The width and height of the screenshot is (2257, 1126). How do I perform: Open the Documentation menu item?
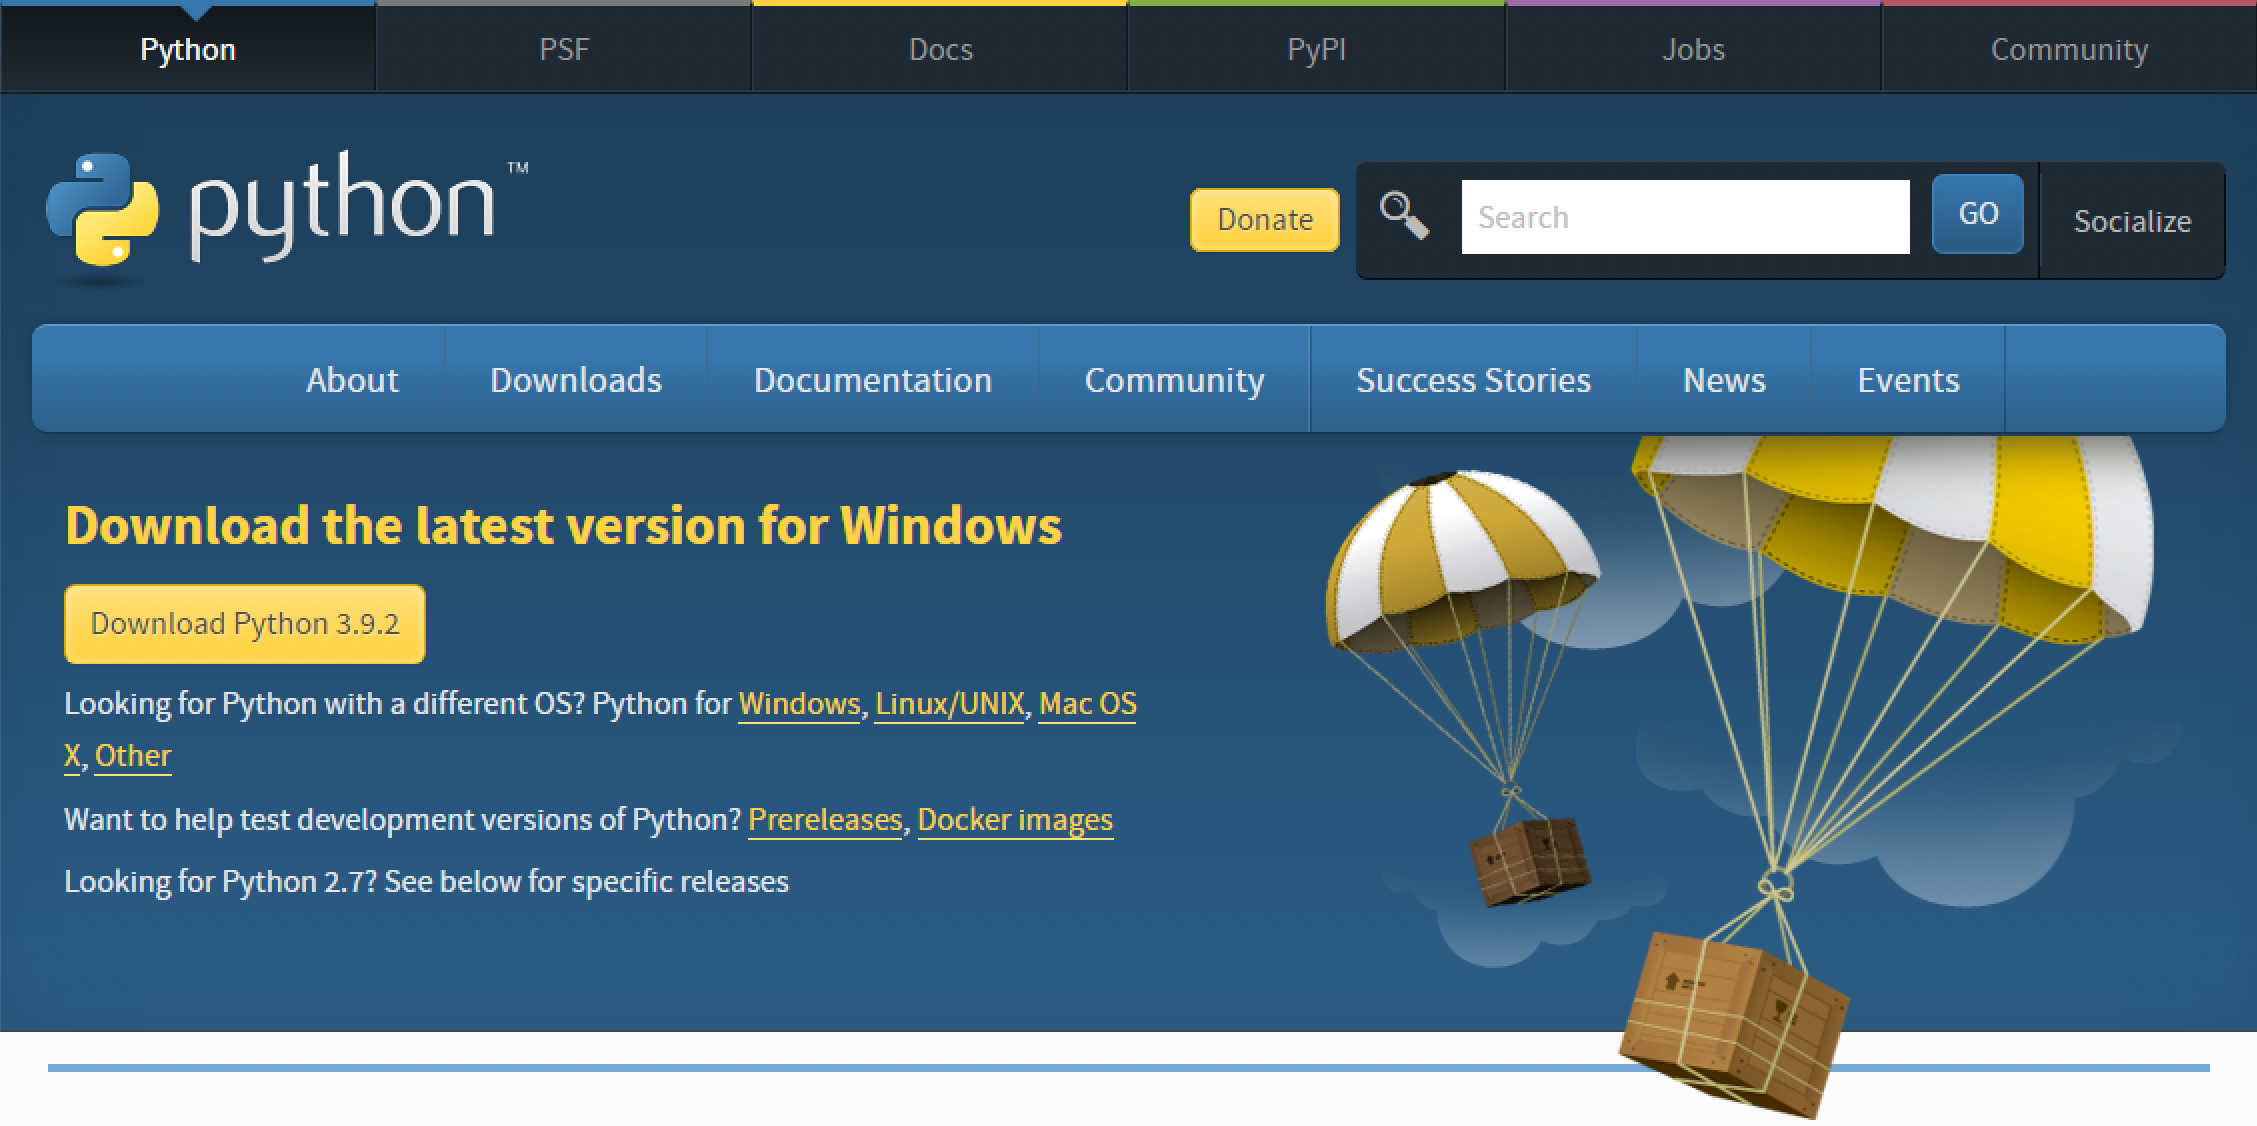click(x=872, y=380)
